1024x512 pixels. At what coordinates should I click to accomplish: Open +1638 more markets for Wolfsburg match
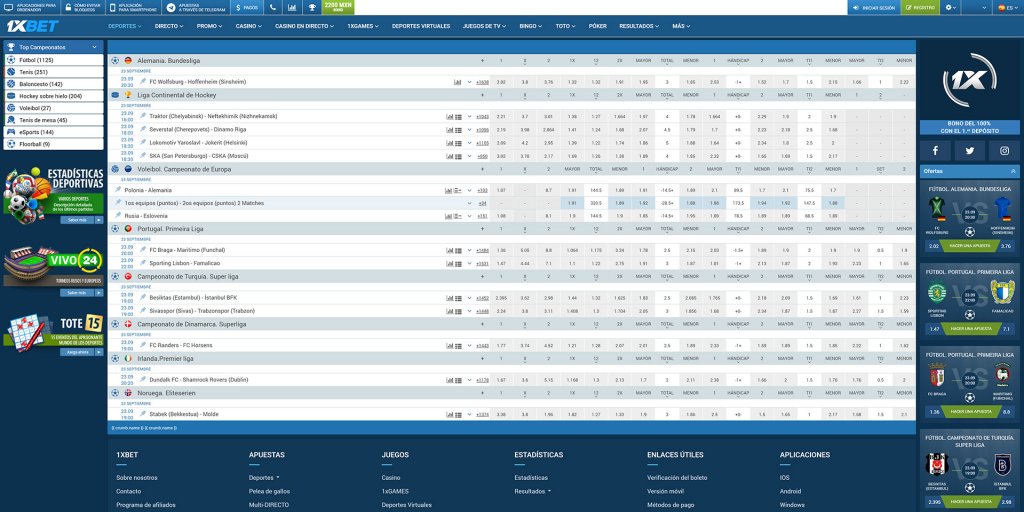click(482, 82)
